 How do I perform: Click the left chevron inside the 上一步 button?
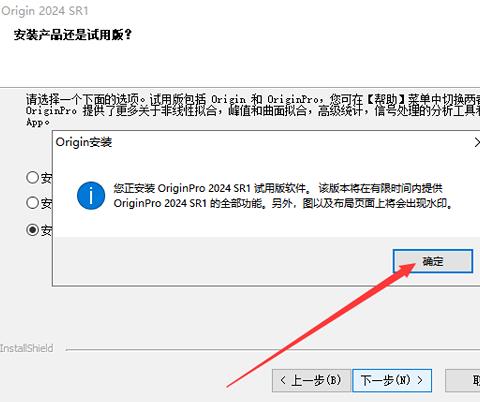coord(283,380)
